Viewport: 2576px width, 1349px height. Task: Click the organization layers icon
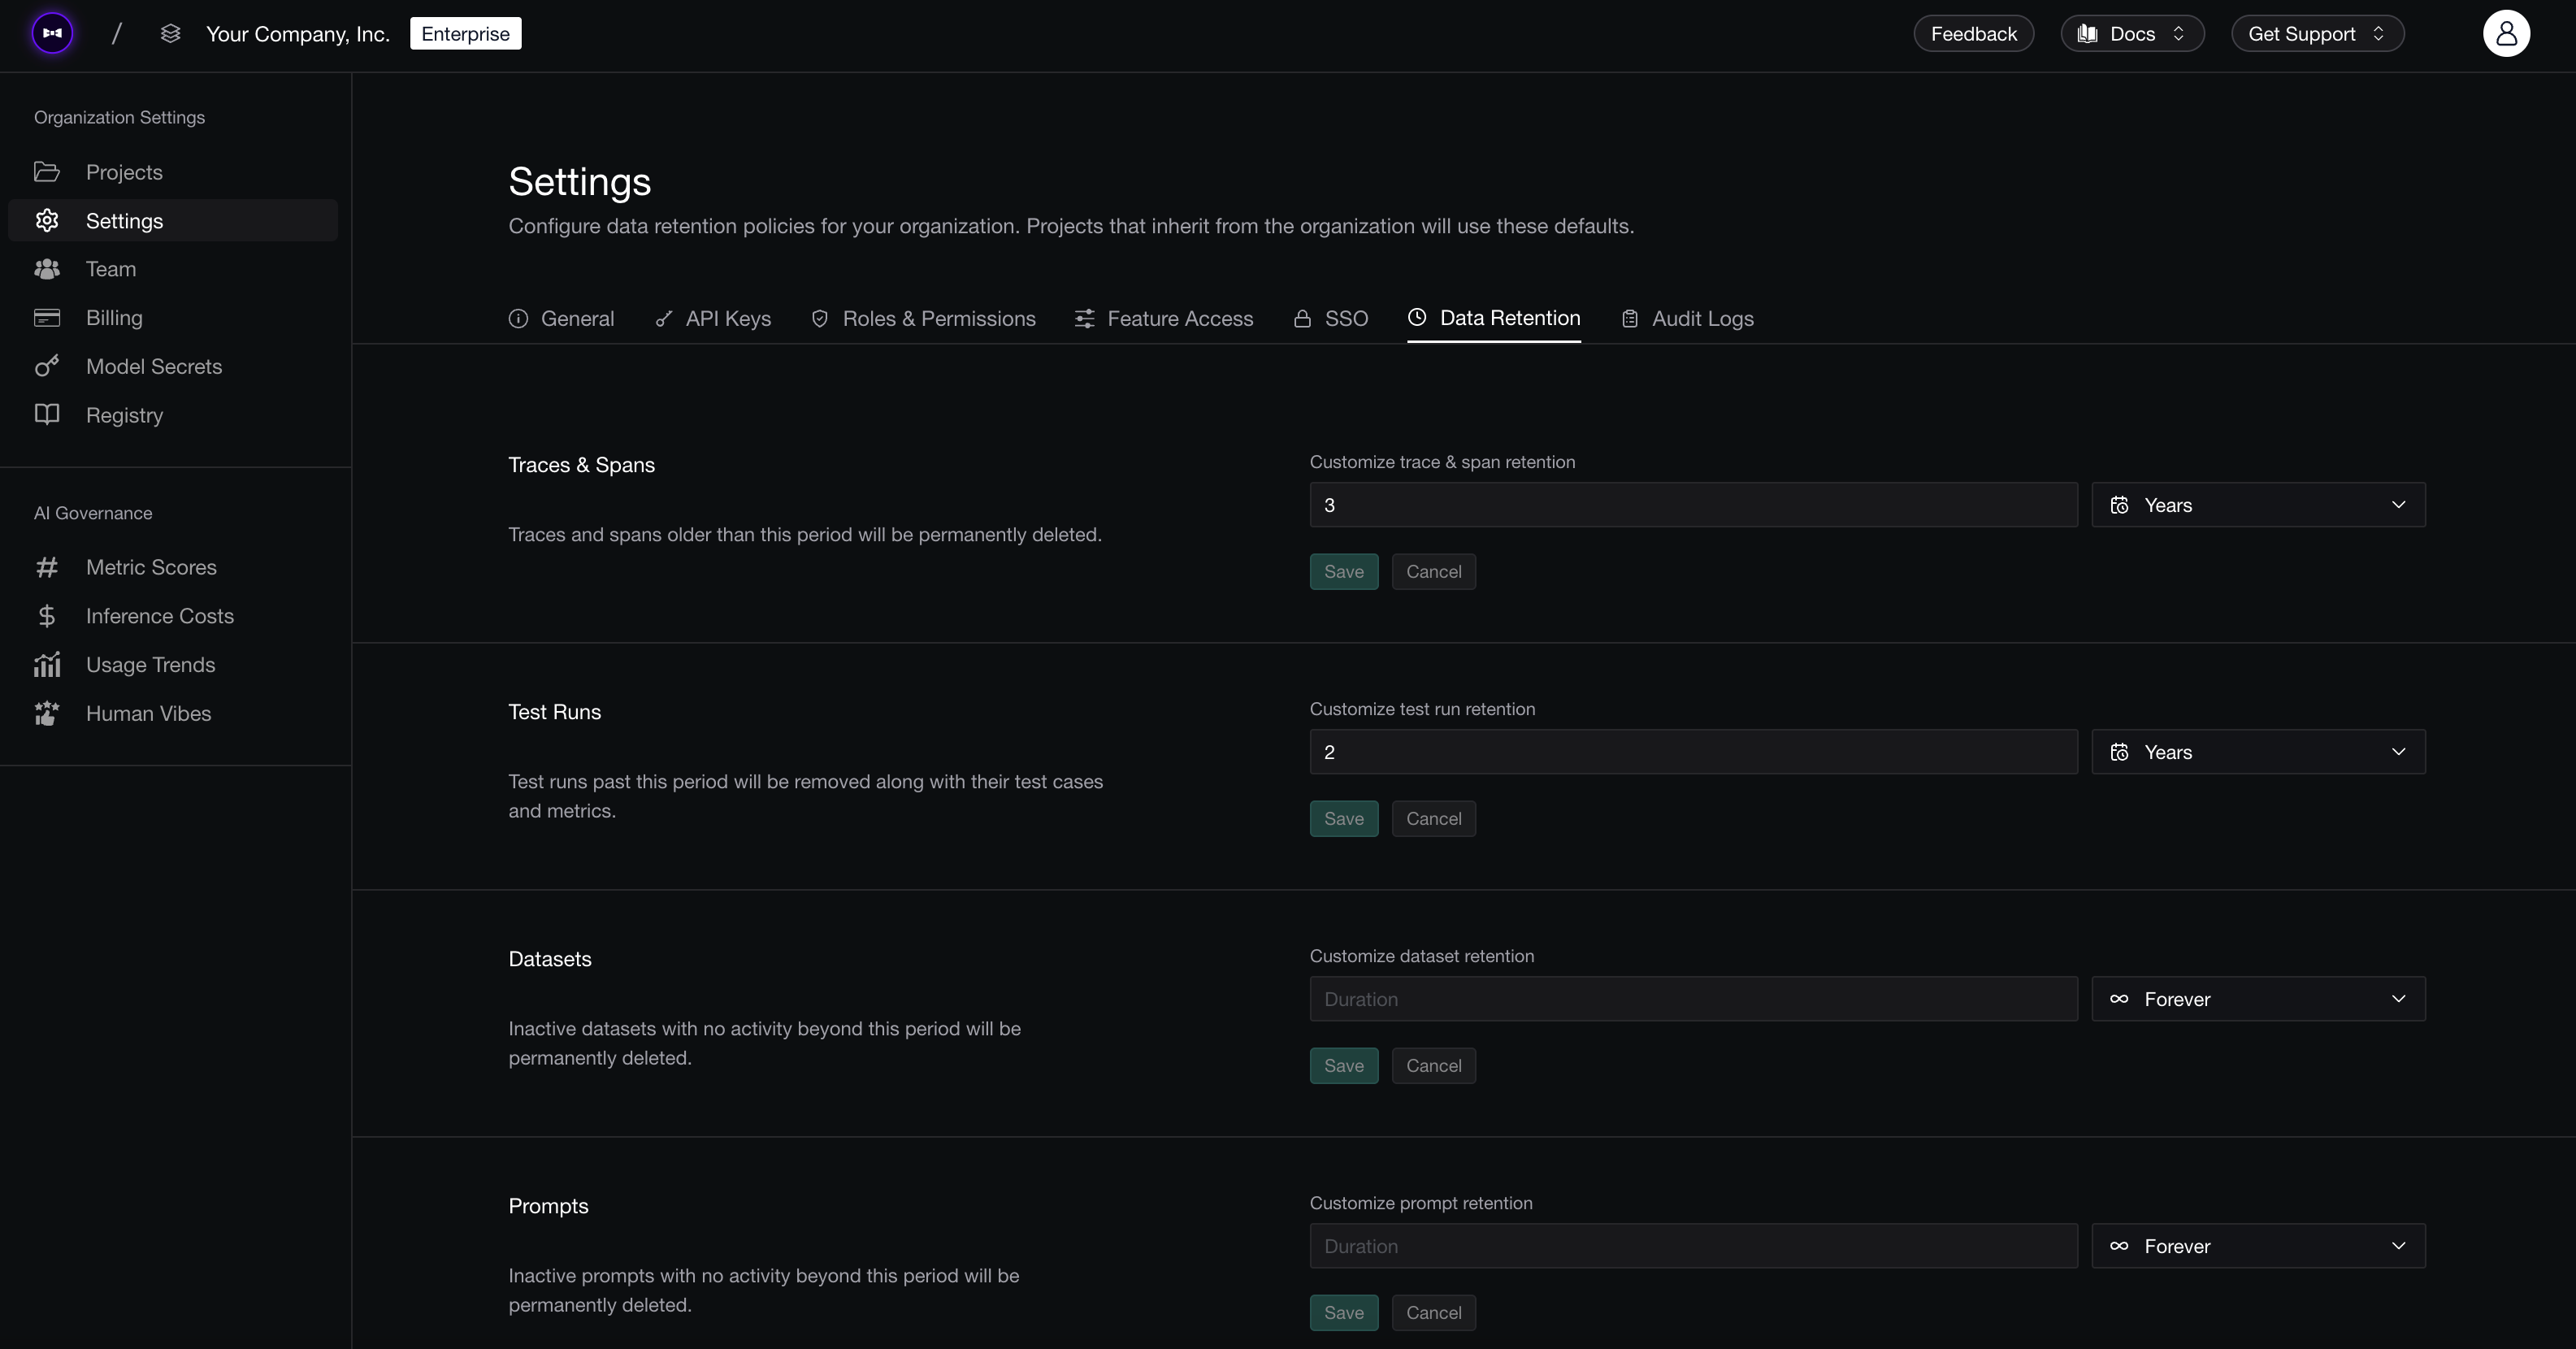[170, 33]
